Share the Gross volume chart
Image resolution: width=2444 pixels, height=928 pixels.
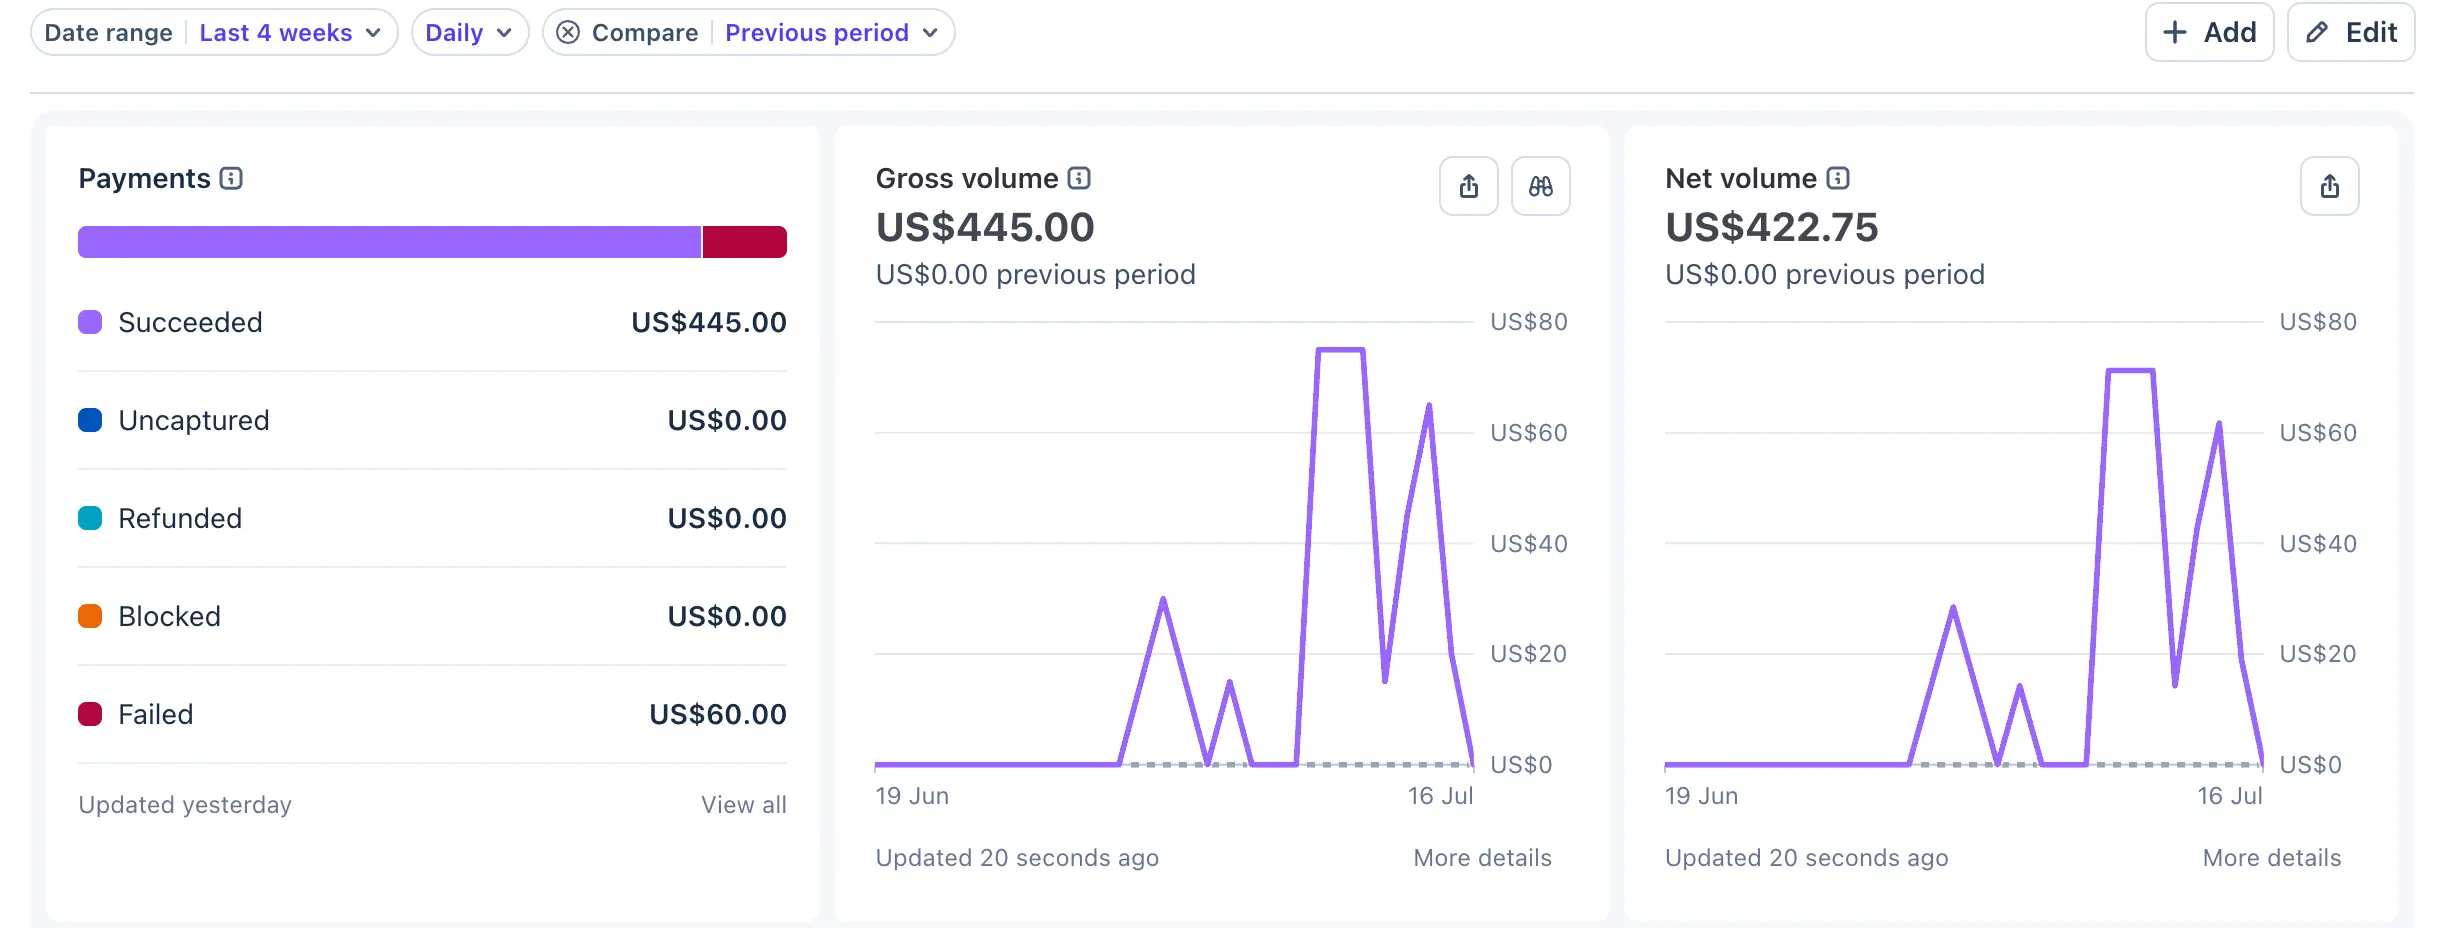tap(1469, 186)
